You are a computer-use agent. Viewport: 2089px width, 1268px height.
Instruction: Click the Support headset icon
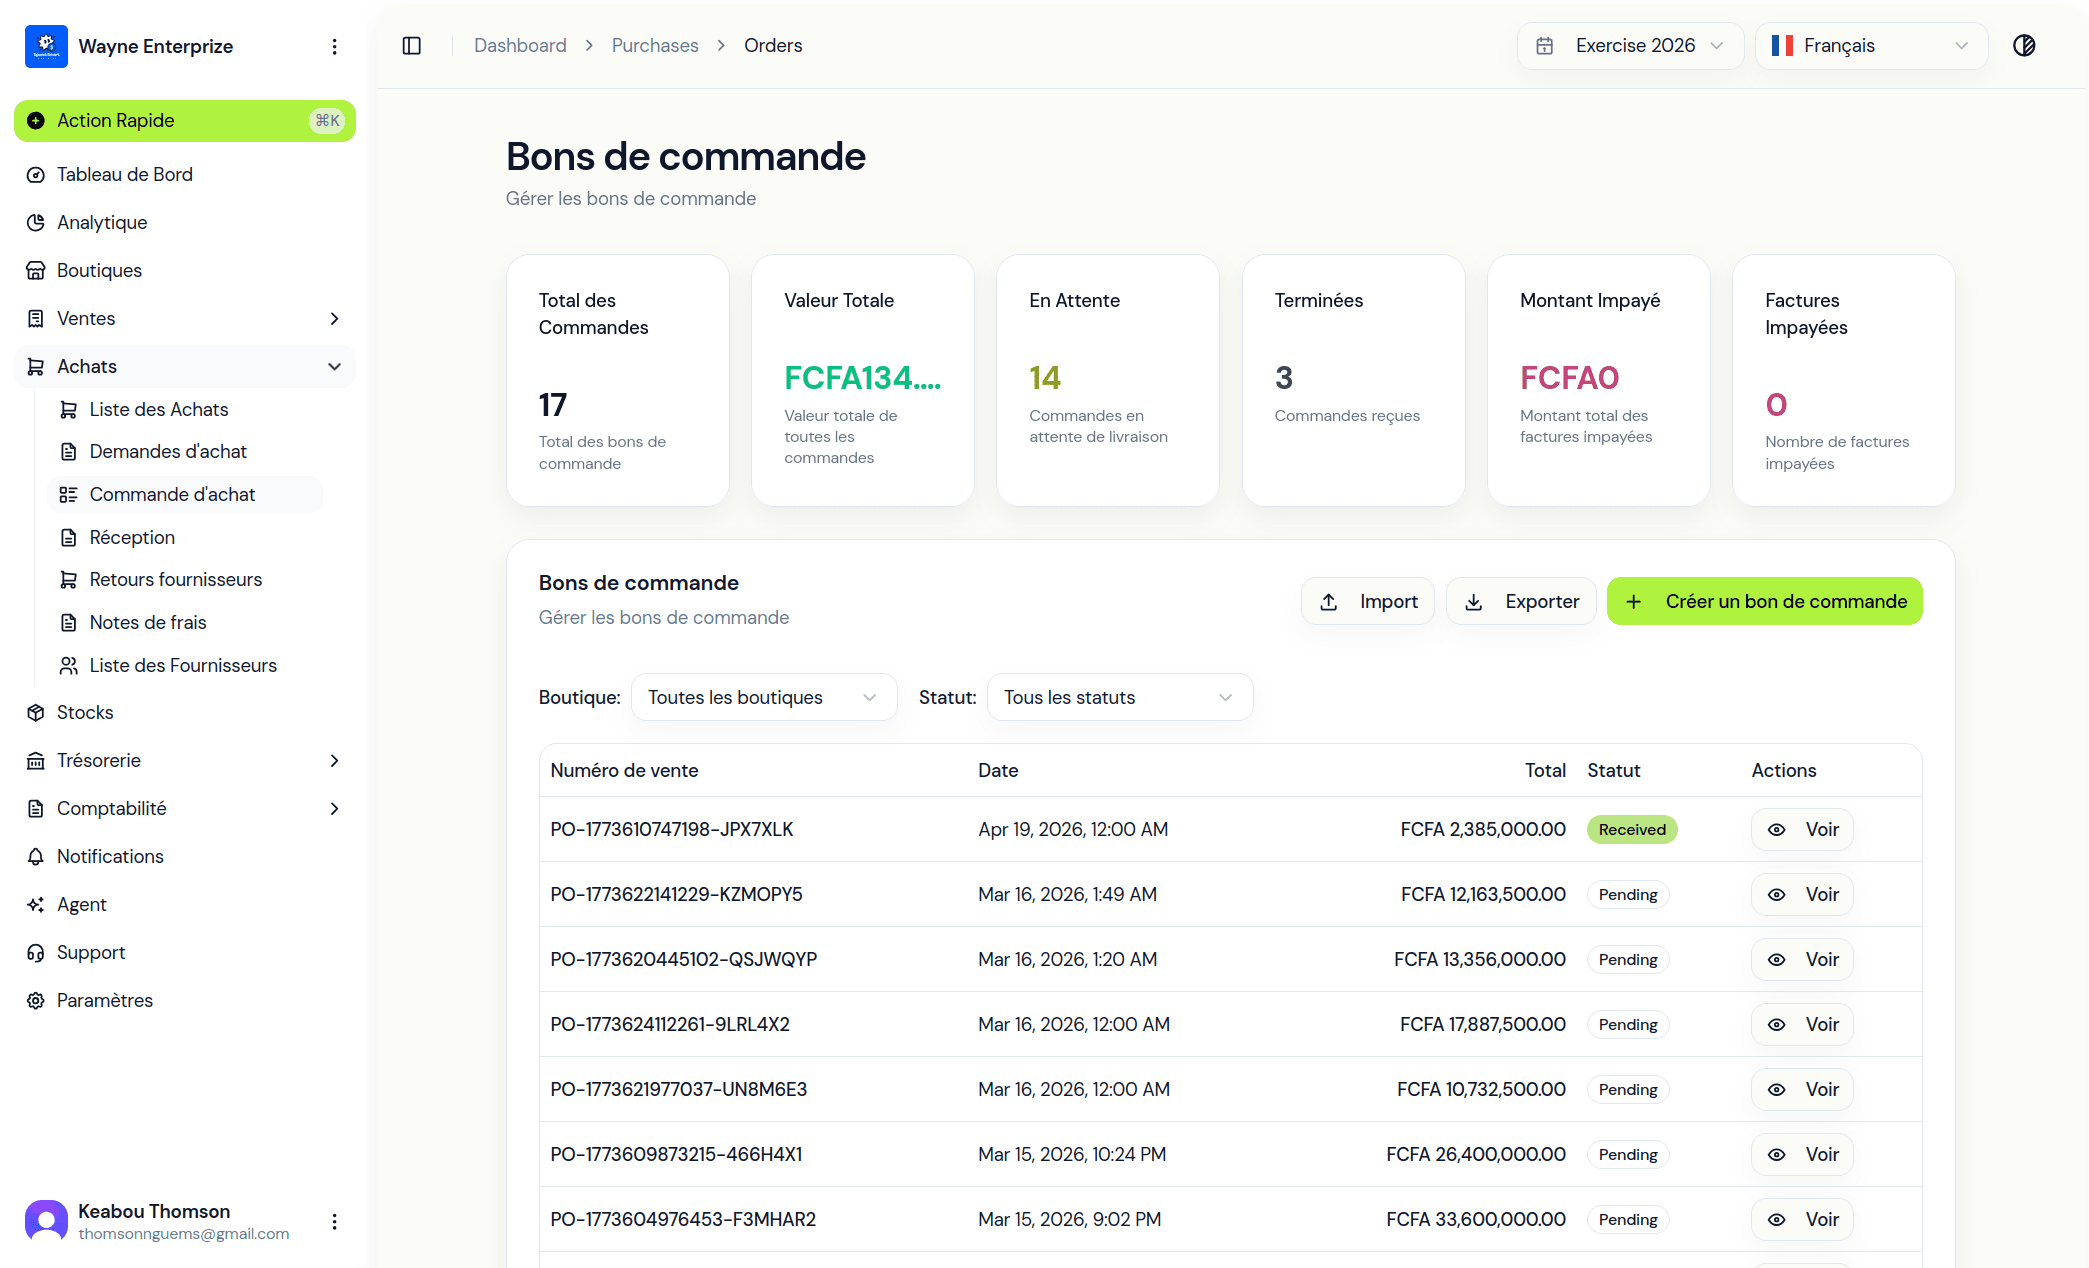tap(36, 953)
